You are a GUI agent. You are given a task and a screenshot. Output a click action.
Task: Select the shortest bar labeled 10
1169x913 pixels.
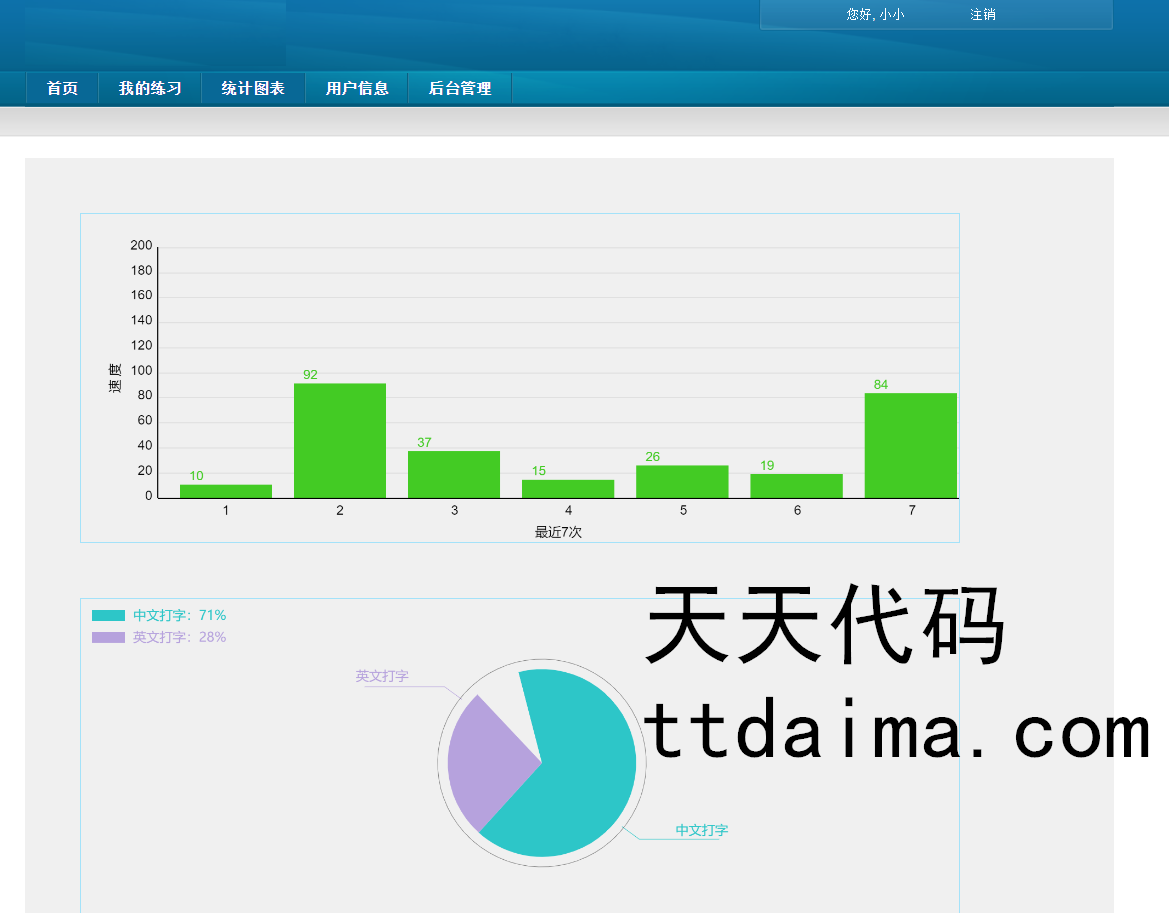click(x=226, y=491)
